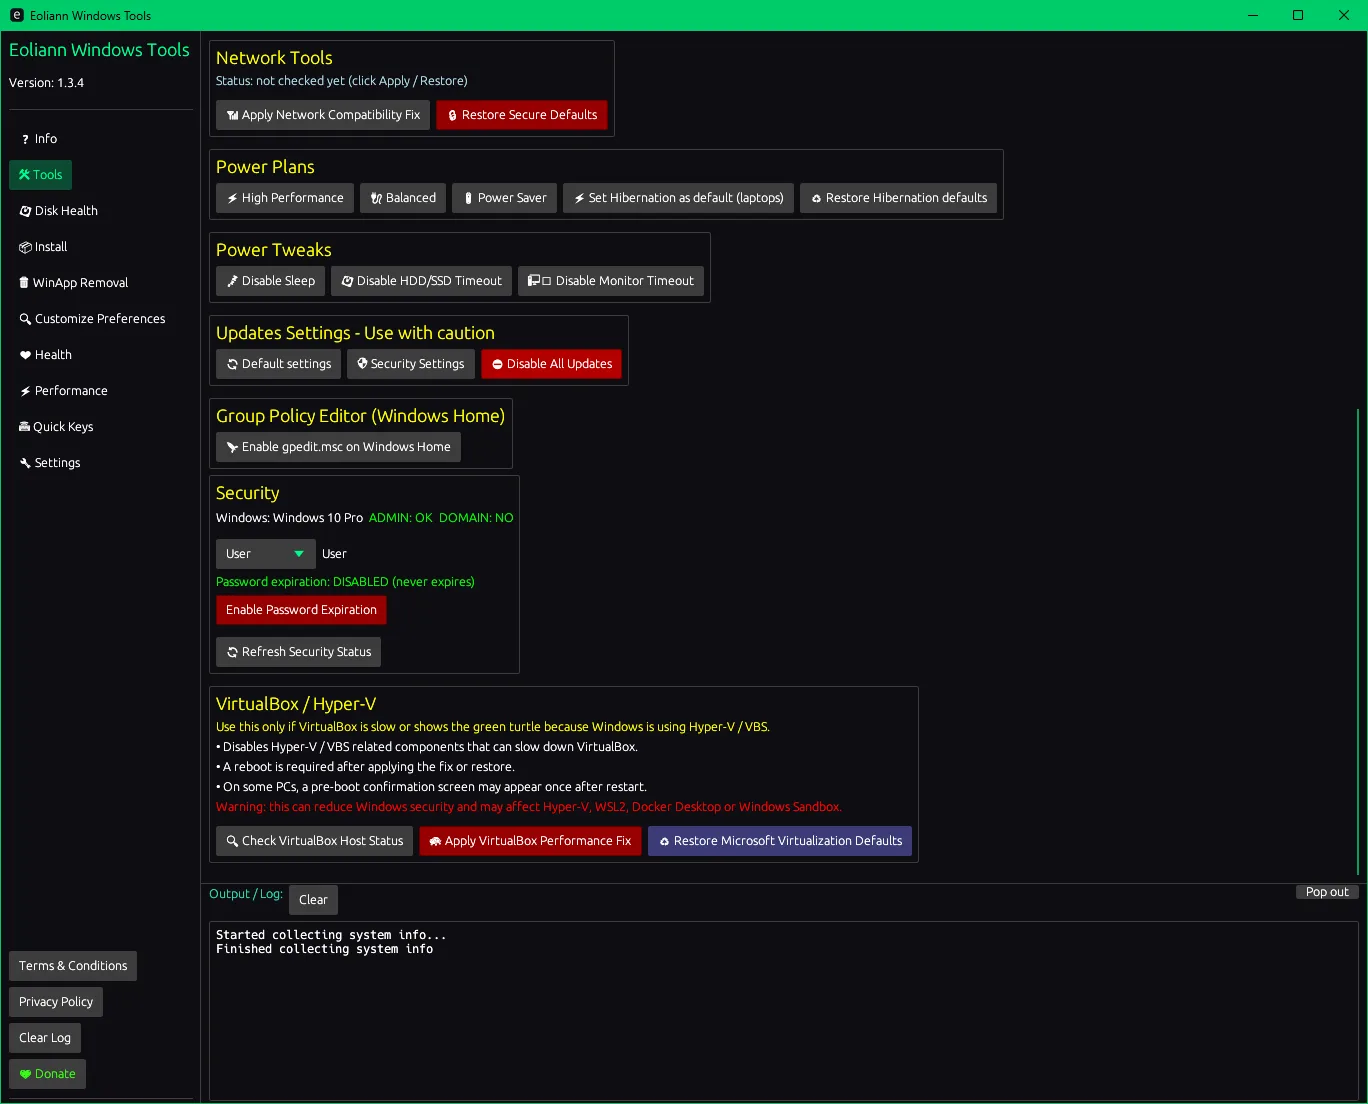
Task: Click the Install package icon
Action: click(x=25, y=247)
